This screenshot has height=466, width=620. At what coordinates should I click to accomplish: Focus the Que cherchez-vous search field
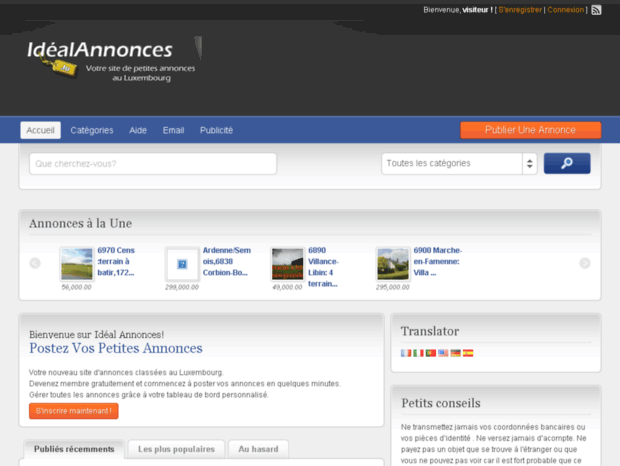(x=153, y=164)
